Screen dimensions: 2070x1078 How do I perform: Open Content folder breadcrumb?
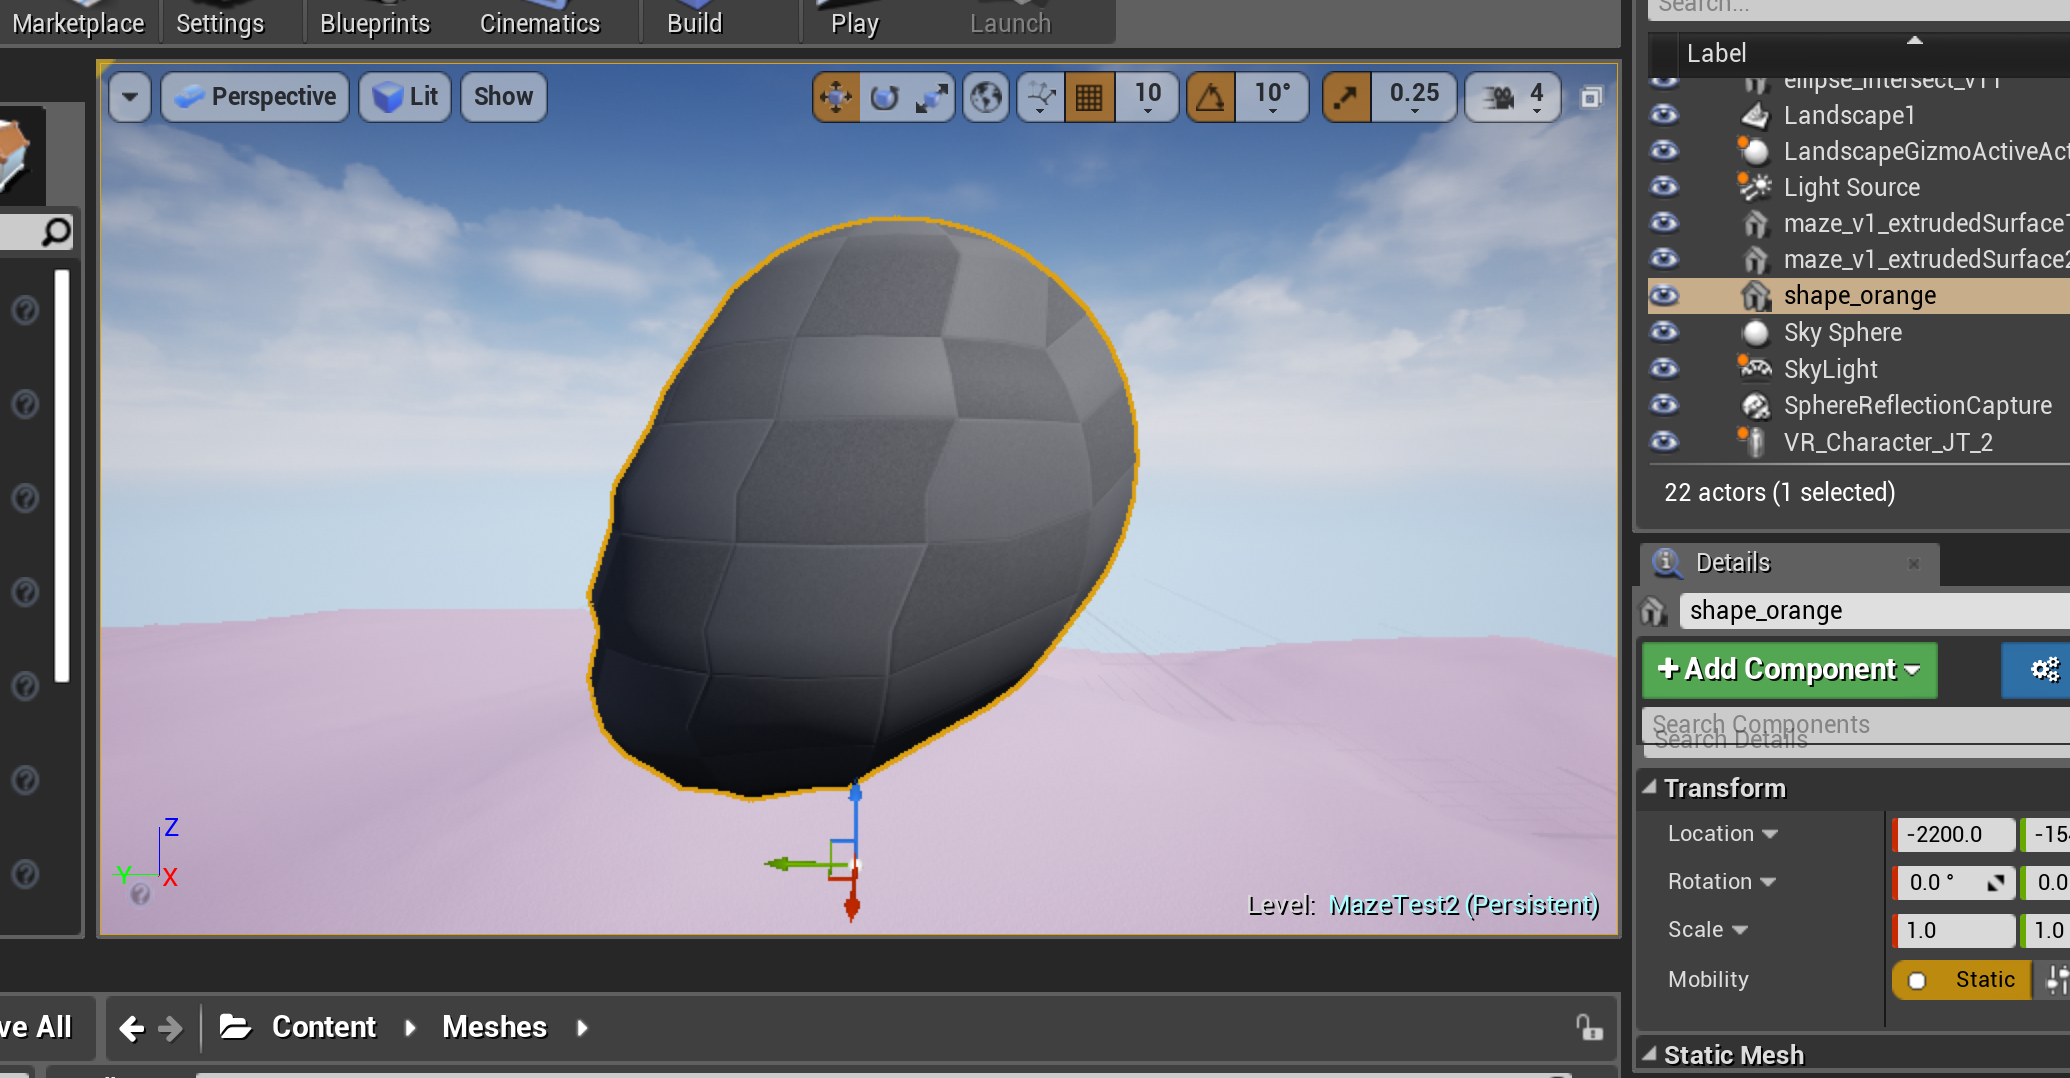coord(323,1027)
